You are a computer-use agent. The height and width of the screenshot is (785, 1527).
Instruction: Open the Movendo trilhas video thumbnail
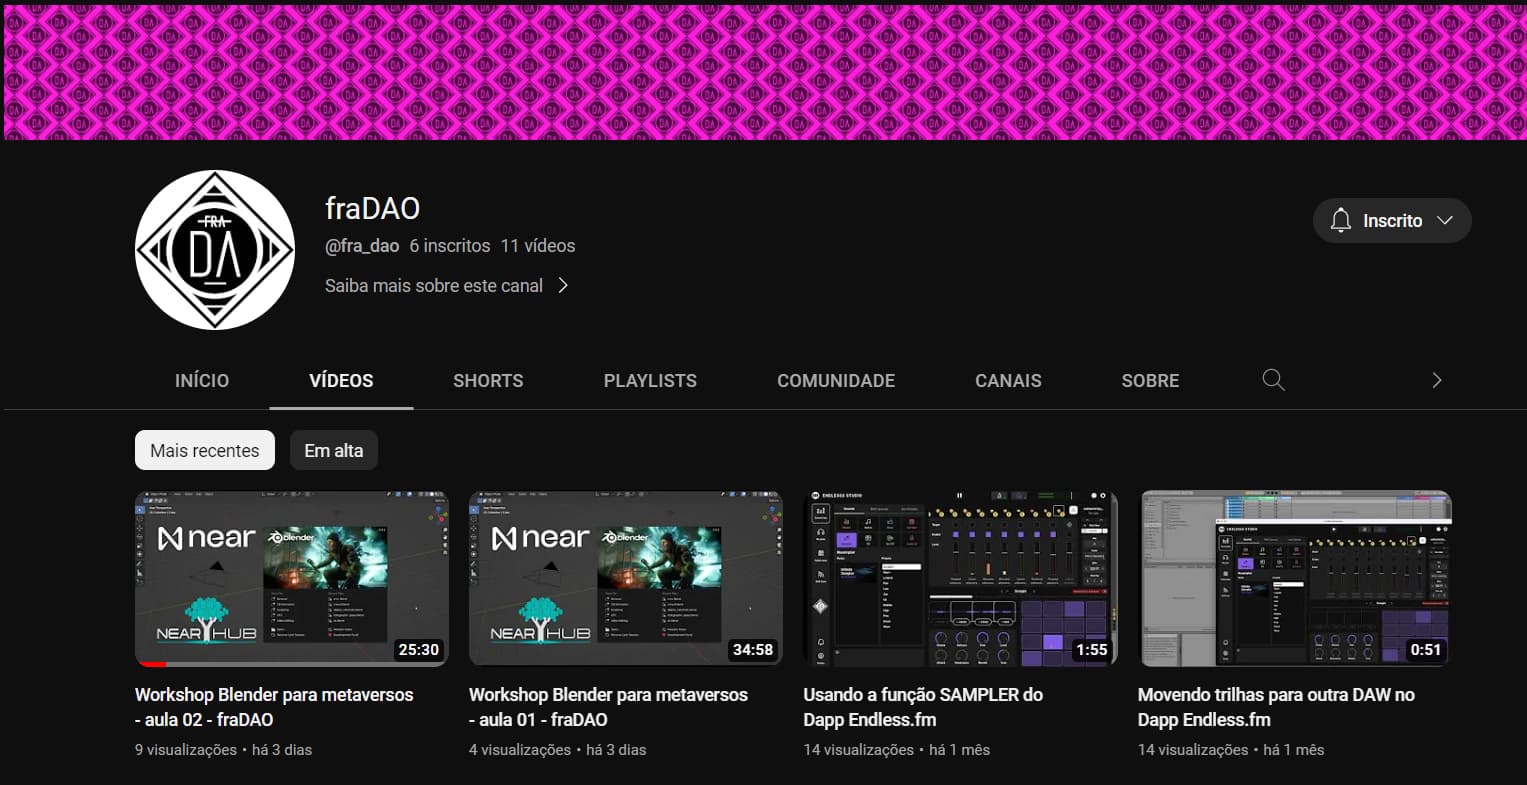(x=1295, y=578)
